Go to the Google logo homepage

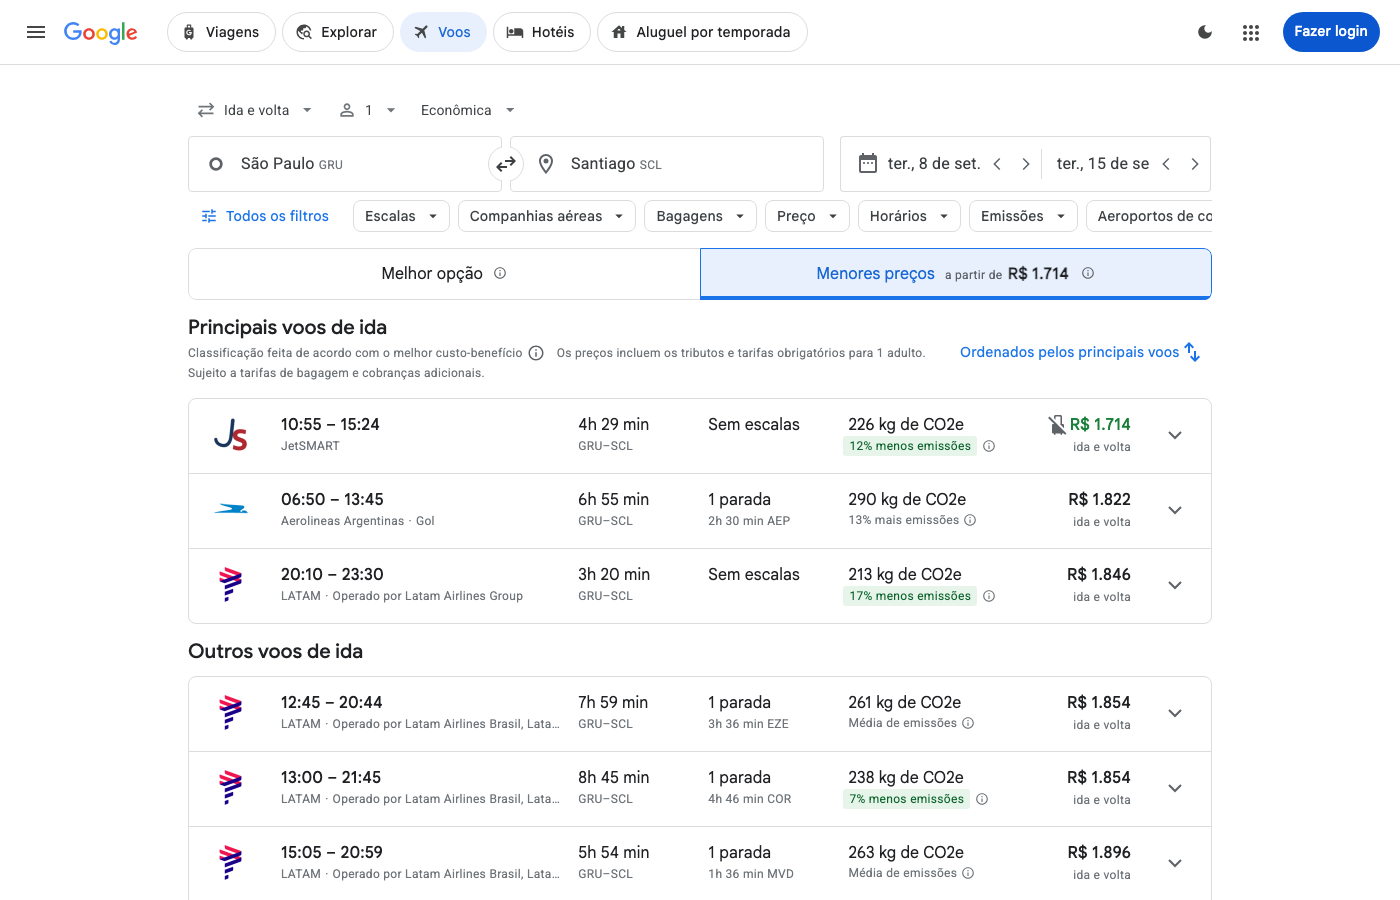pyautogui.click(x=101, y=32)
